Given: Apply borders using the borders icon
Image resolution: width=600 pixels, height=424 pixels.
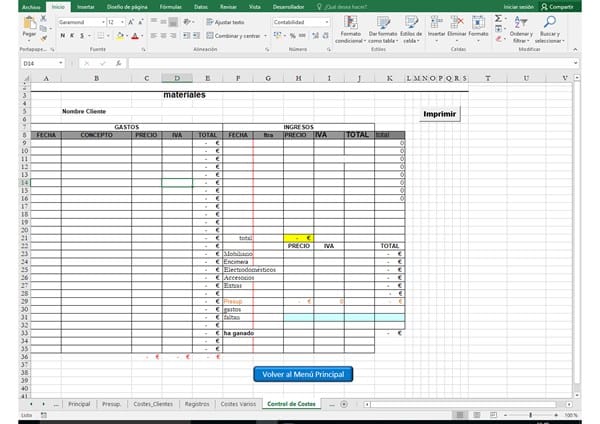Looking at the screenshot, I should (100, 36).
